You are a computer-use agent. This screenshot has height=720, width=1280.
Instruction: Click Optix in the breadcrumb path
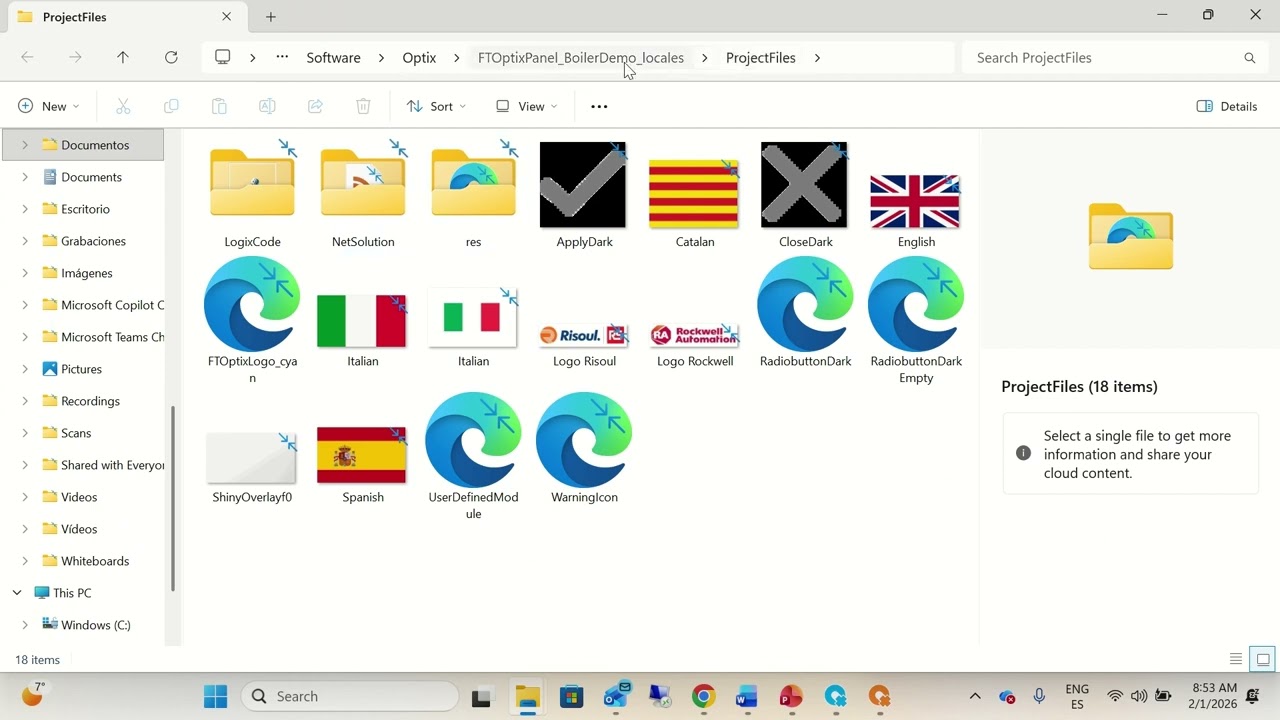pos(419,58)
